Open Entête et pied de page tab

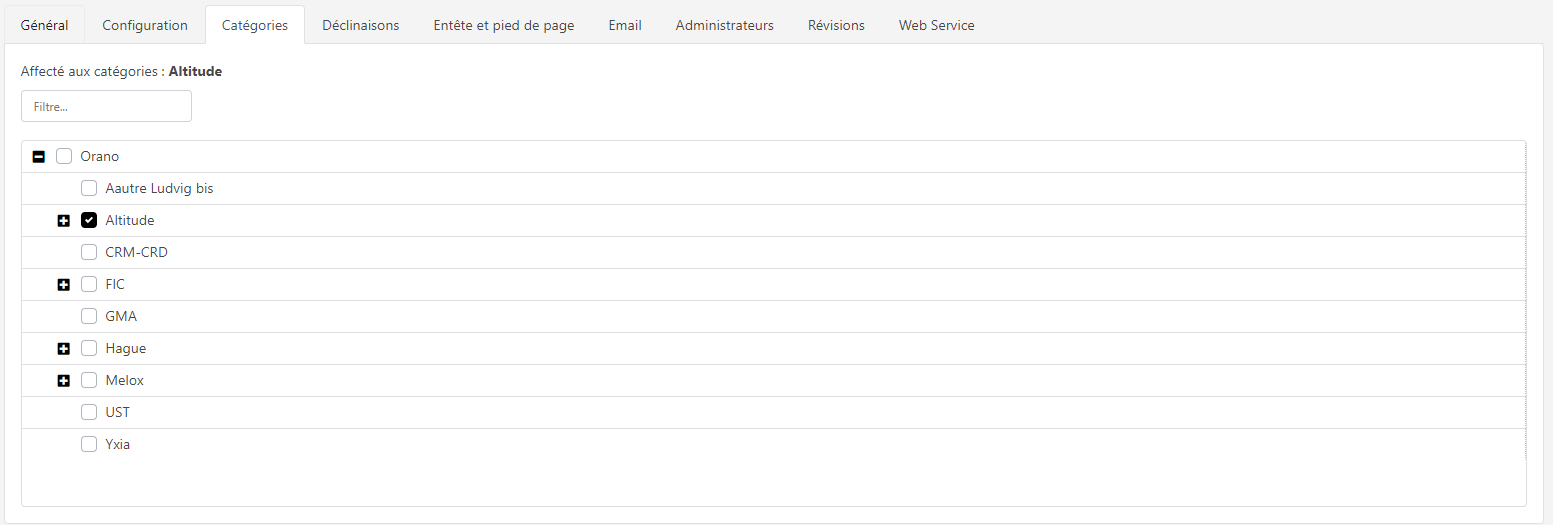(504, 25)
